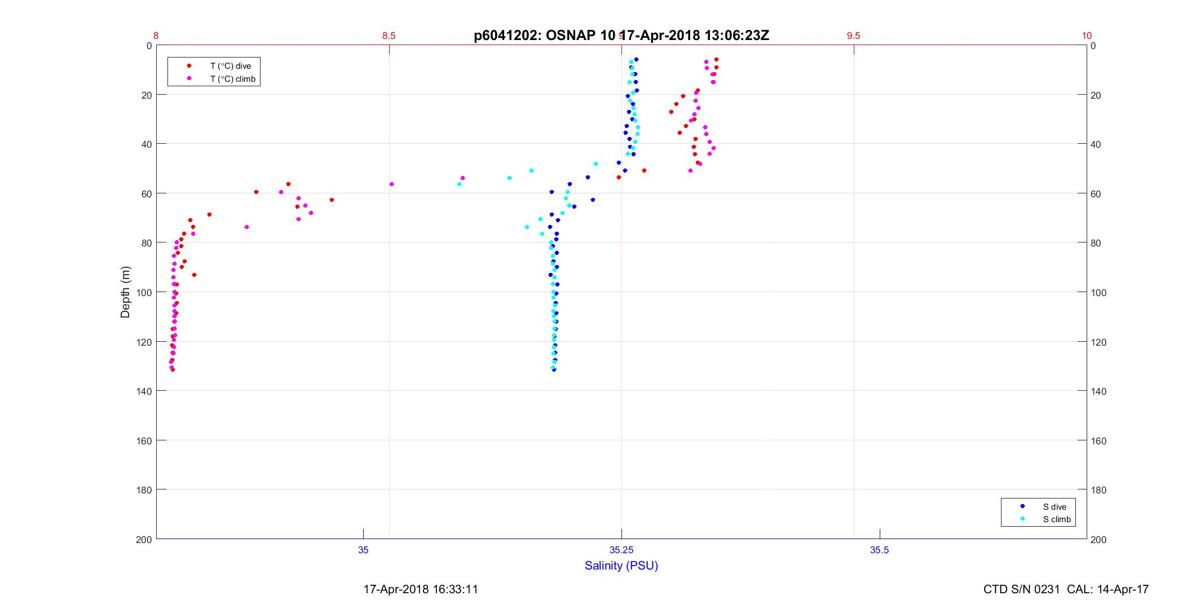
Task: Click the red legend marker for T dive
Action: pos(189,65)
